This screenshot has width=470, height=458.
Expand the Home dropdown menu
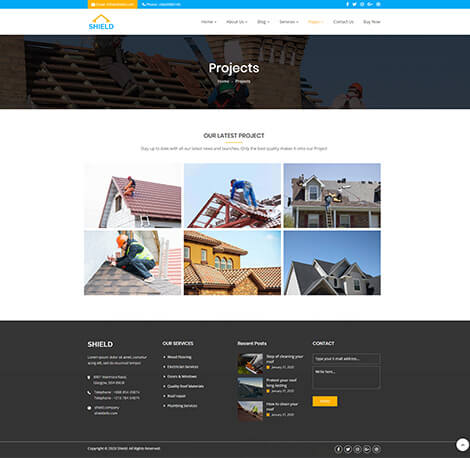[209, 22]
